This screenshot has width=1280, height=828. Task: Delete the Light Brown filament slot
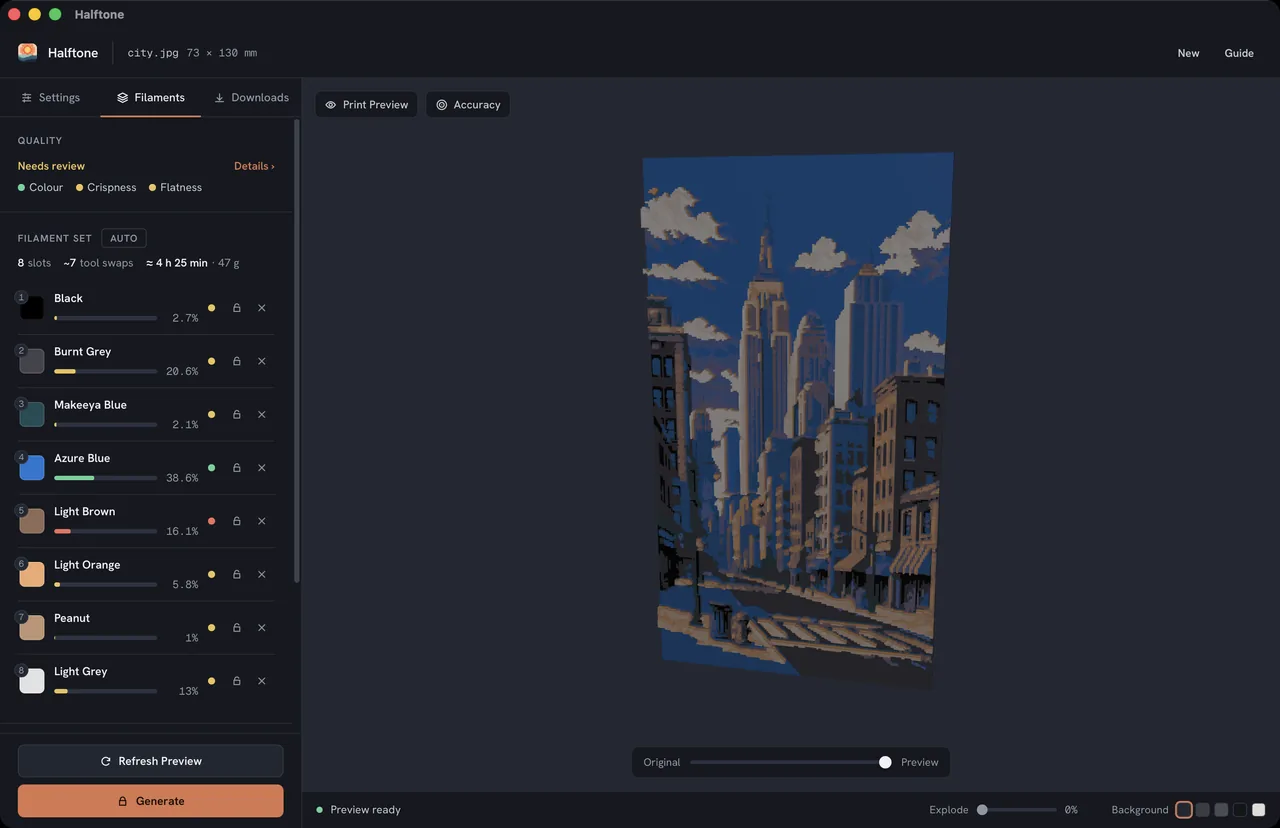pos(262,521)
